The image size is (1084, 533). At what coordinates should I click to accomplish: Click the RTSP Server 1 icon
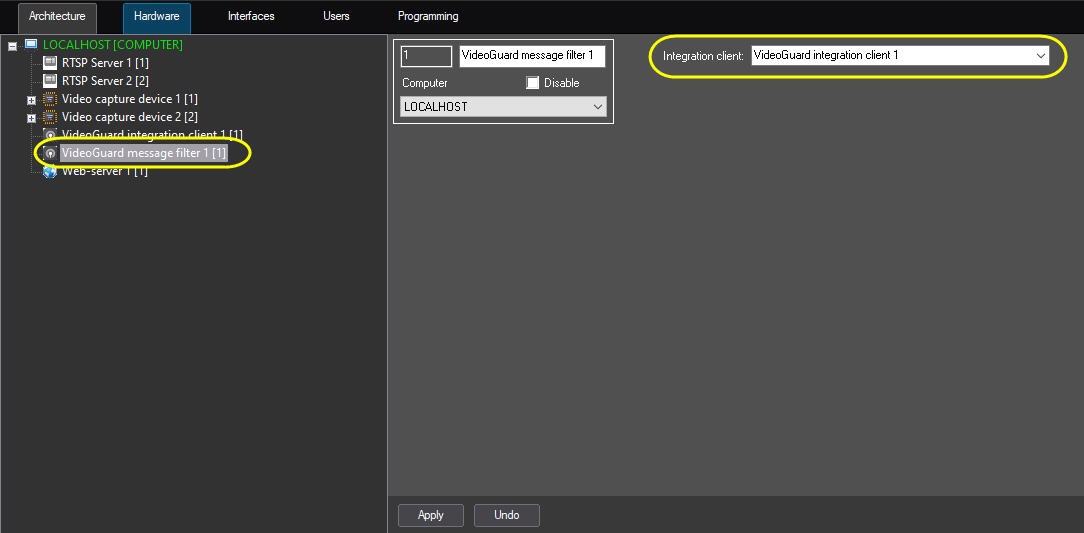pyautogui.click(x=50, y=63)
